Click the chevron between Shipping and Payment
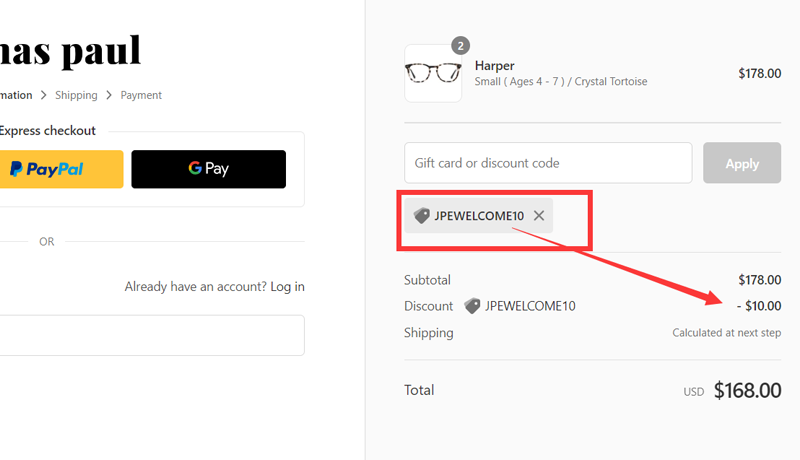 click(109, 95)
